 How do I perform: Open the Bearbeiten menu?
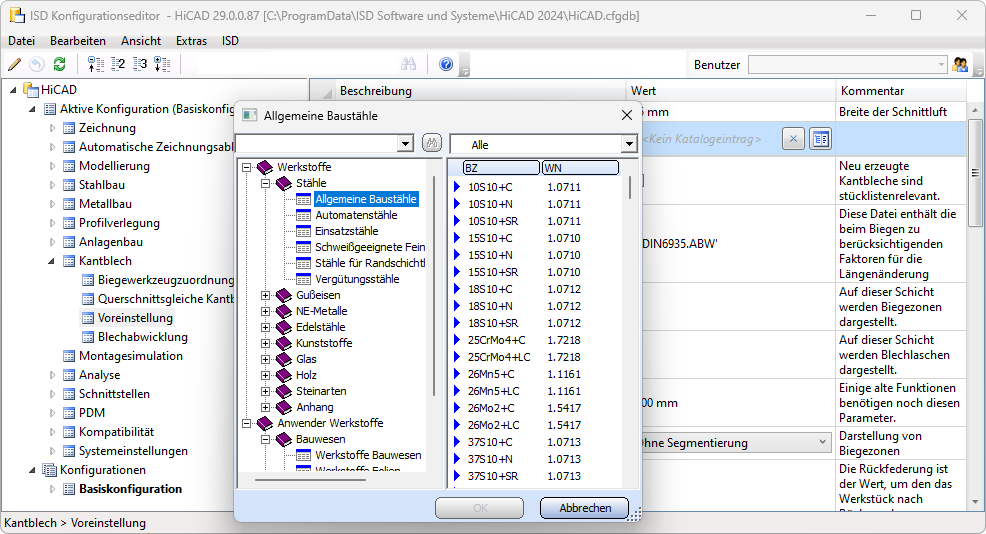tap(78, 40)
